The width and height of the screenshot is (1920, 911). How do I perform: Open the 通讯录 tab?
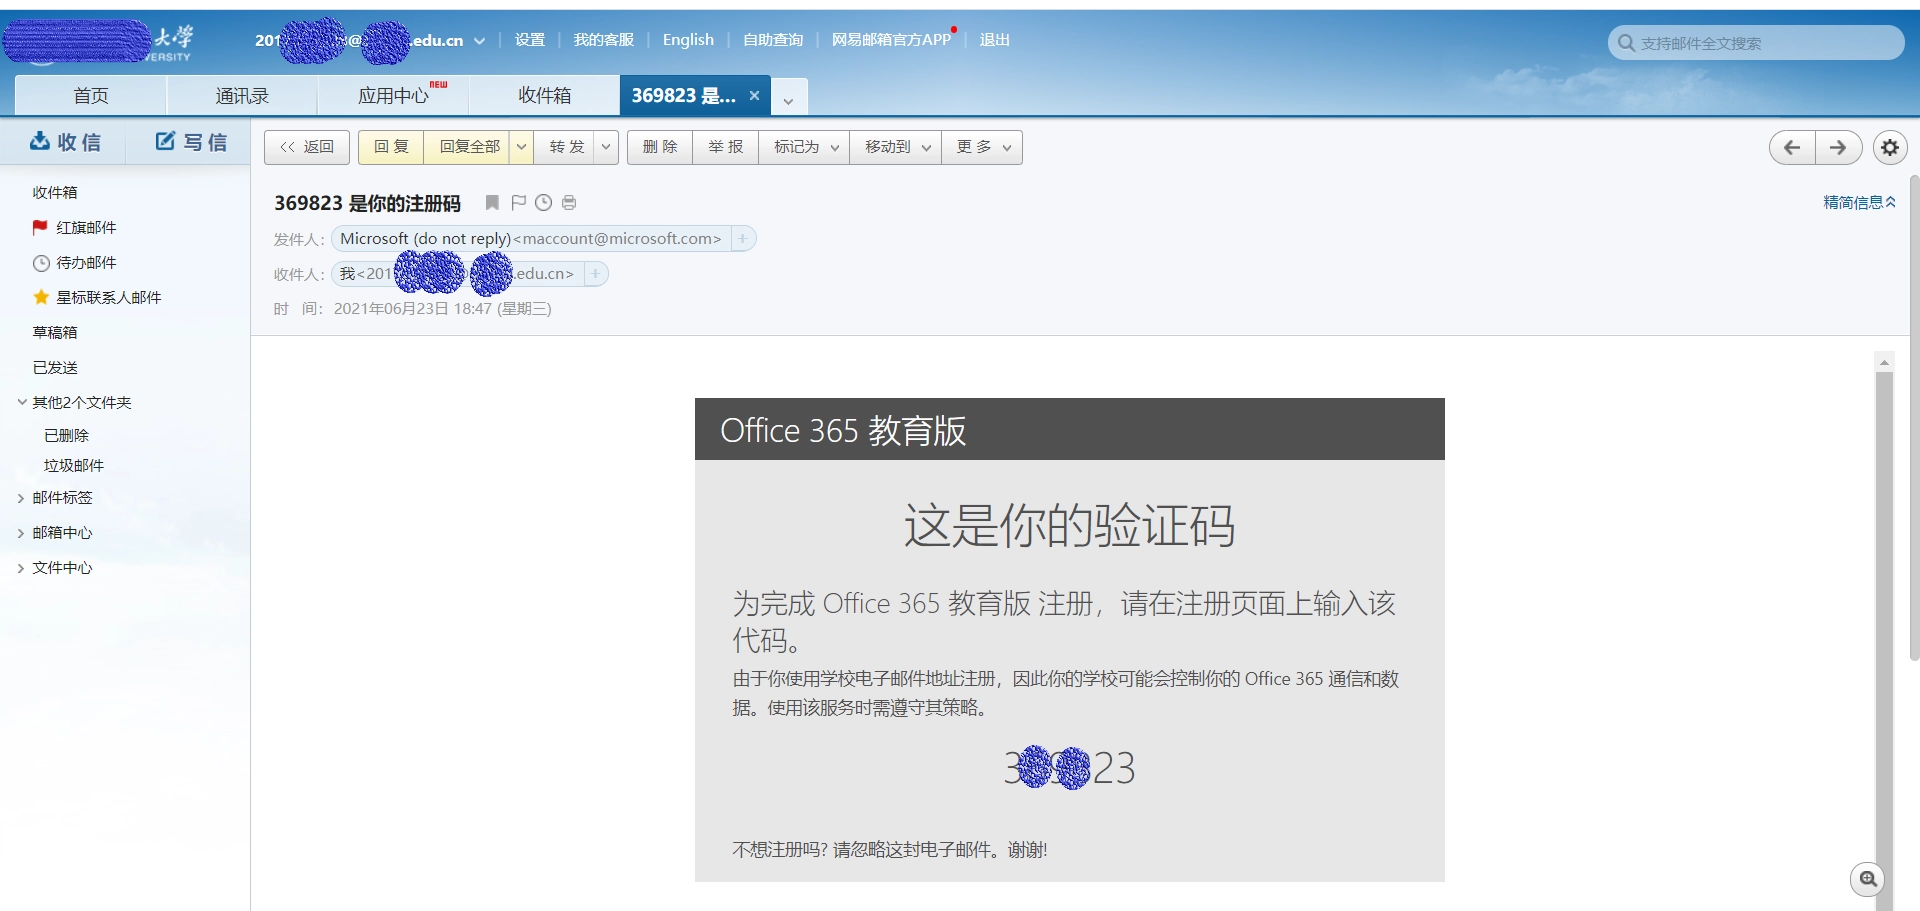[x=242, y=96]
